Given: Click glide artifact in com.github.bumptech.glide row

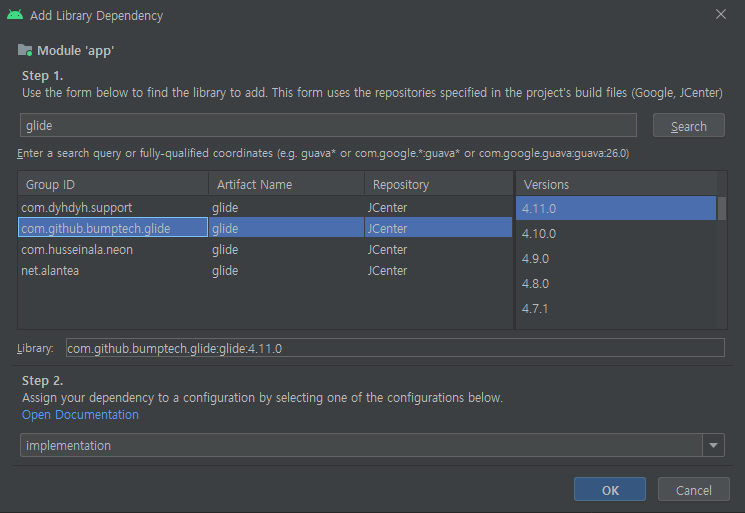Looking at the screenshot, I should click(225, 228).
